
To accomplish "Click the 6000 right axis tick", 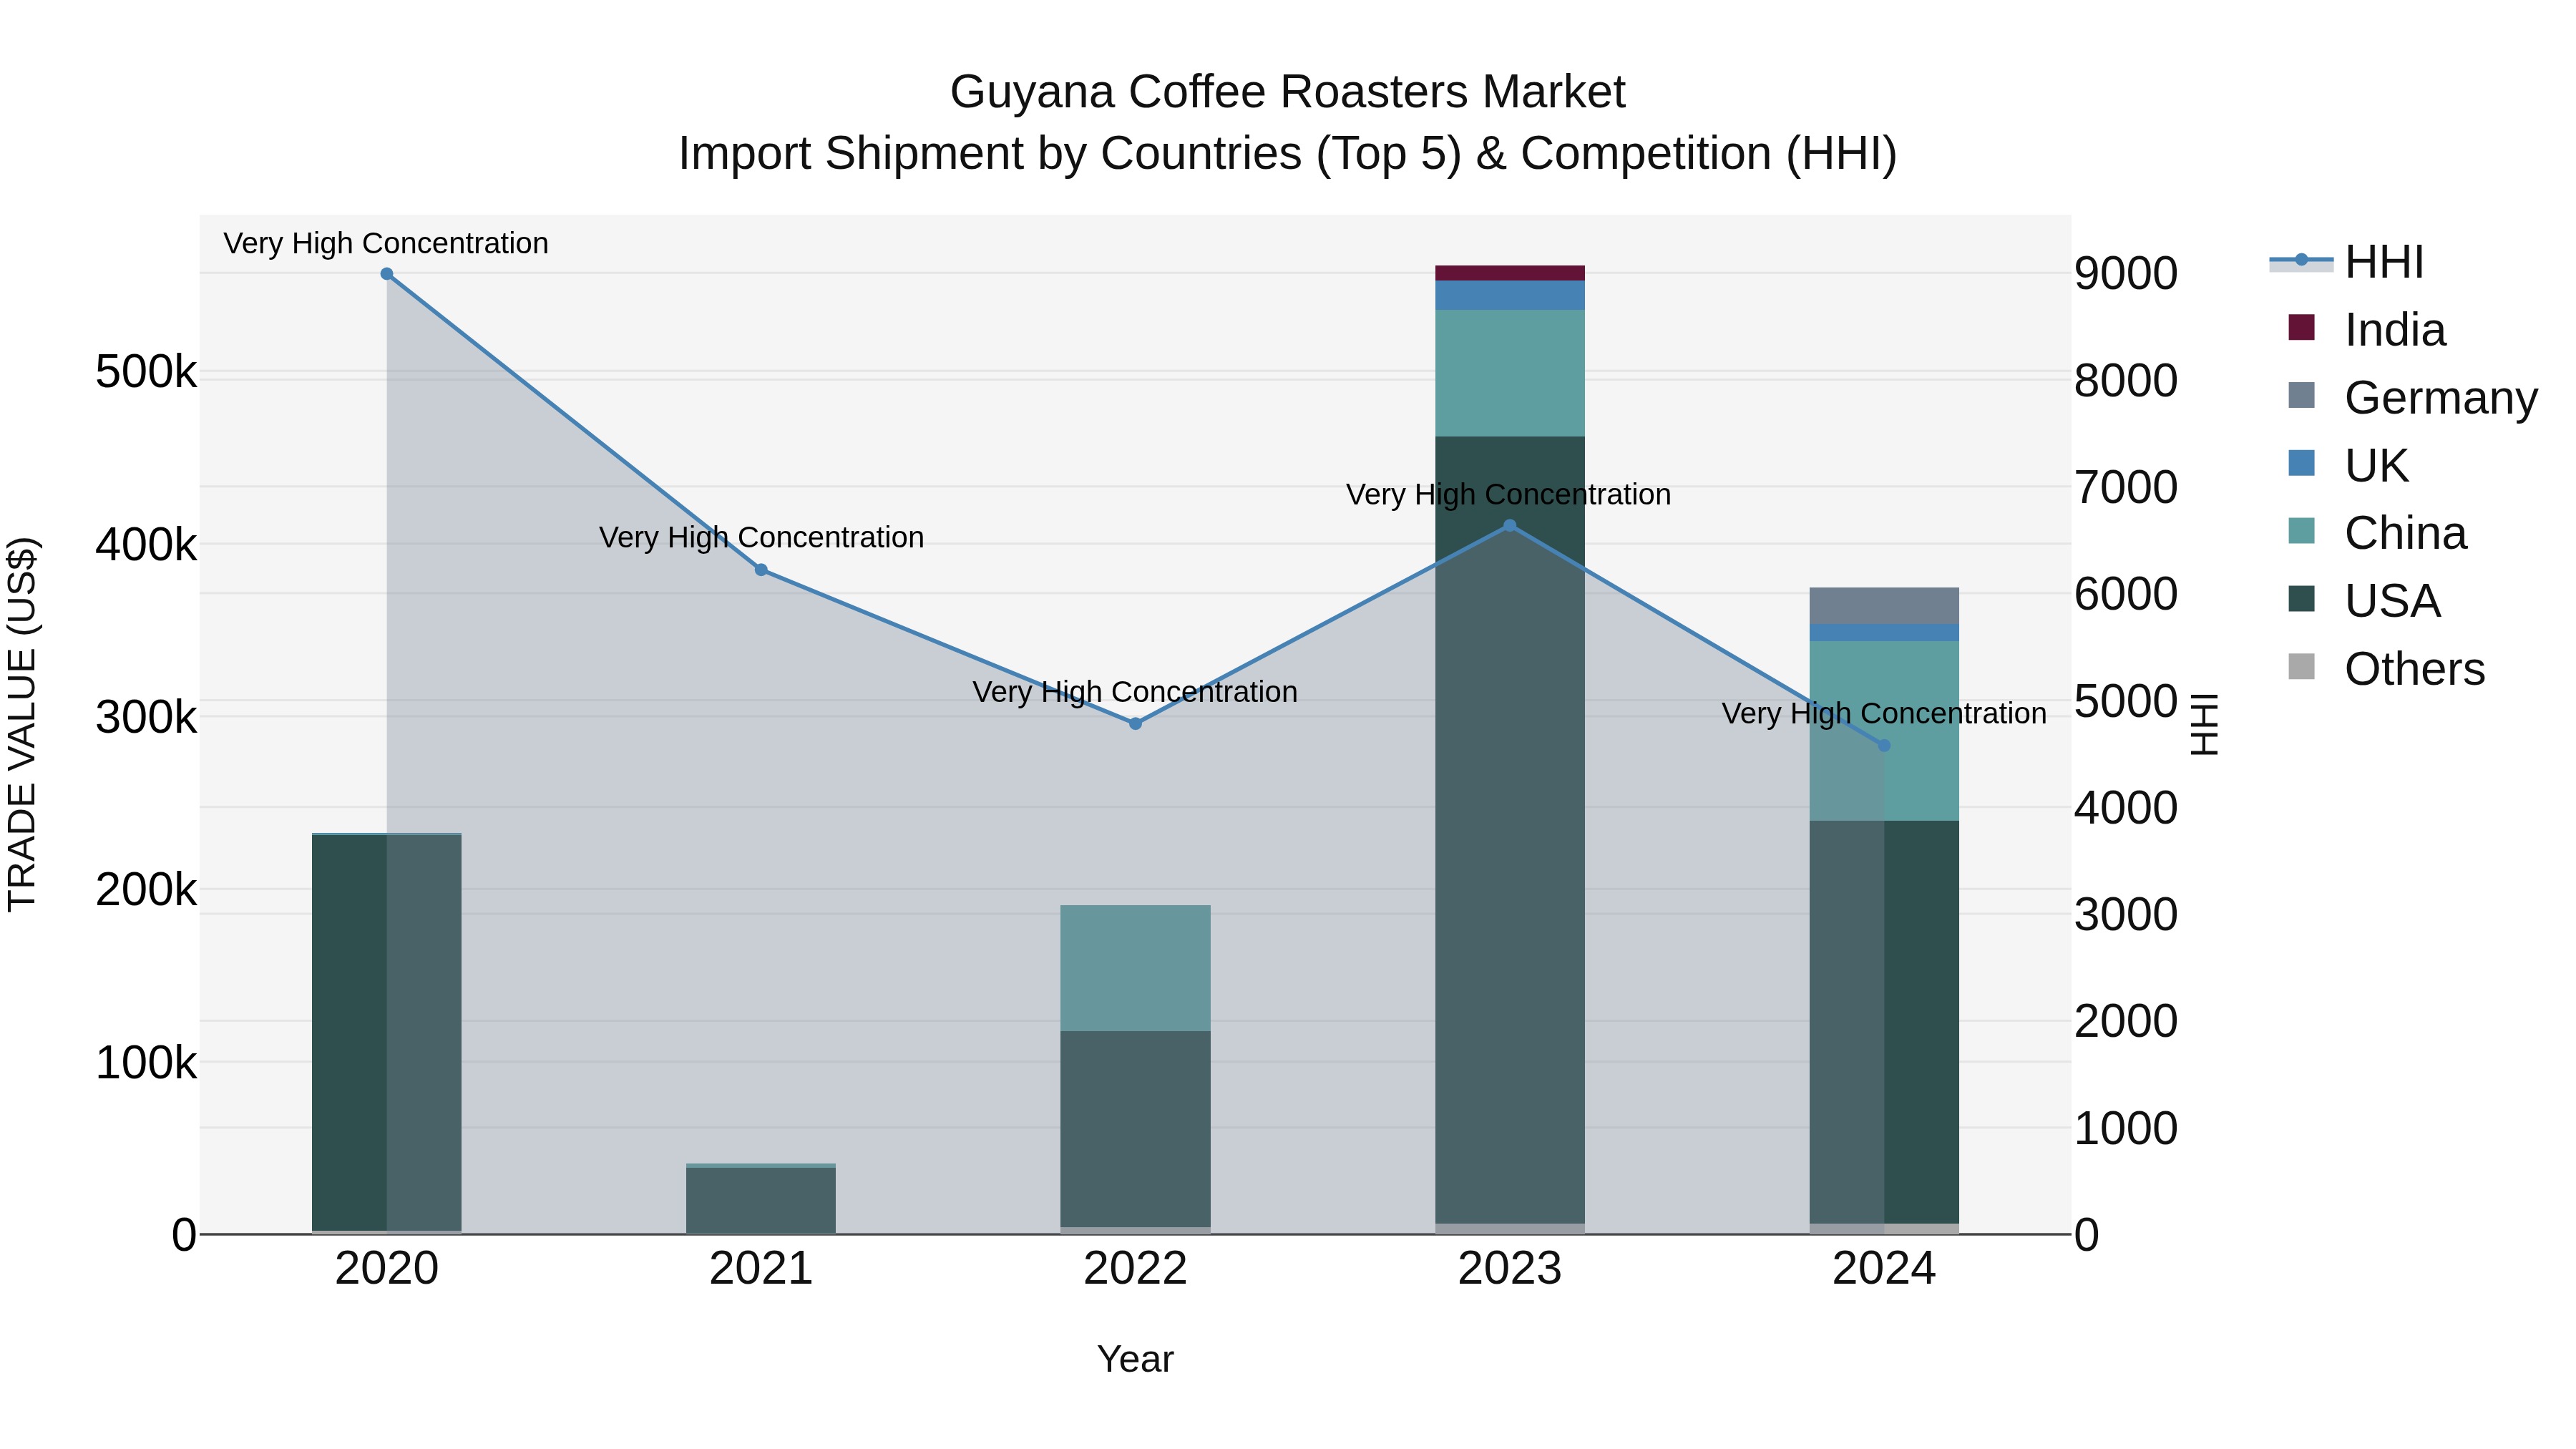I will pos(2126,595).
